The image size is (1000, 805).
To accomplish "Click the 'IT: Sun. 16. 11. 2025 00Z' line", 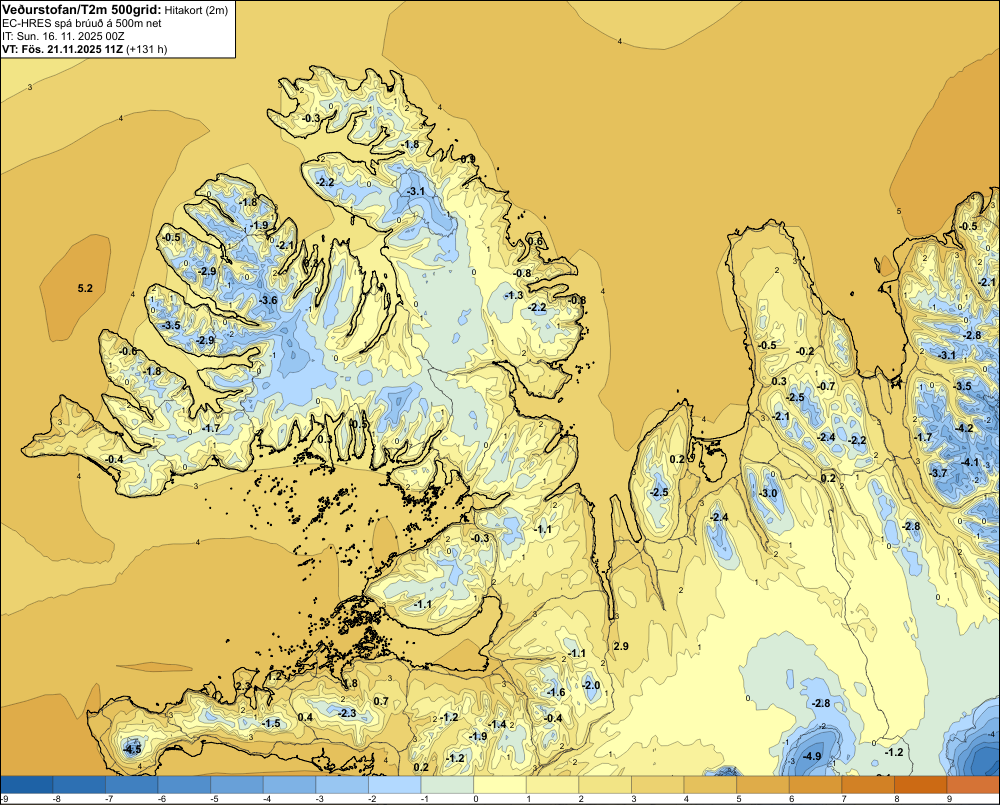I will (64, 36).
